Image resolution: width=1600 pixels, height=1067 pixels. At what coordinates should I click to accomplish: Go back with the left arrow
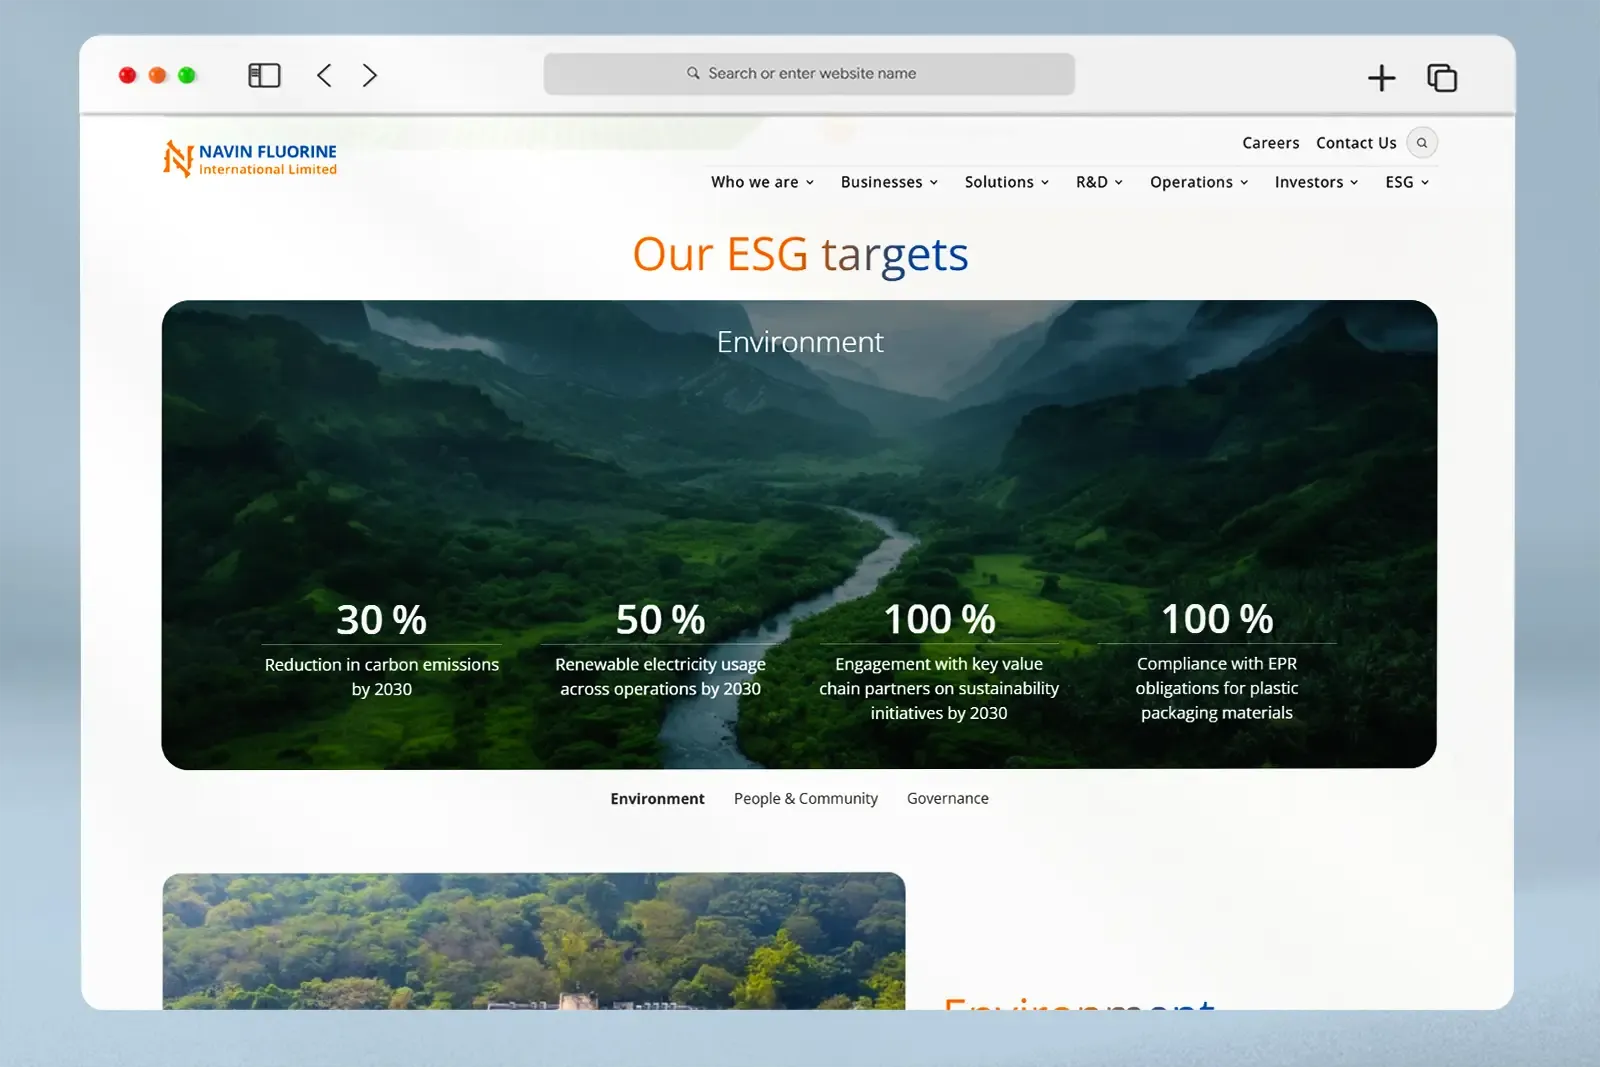tap(324, 75)
